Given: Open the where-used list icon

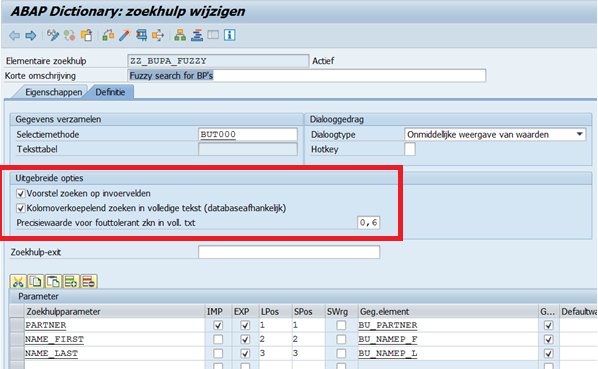Looking at the screenshot, I should coord(158,35).
